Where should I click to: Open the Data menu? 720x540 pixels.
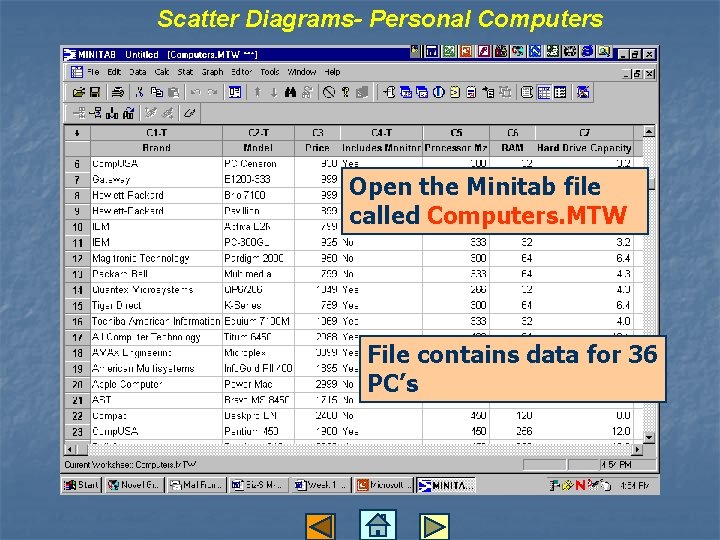click(x=137, y=72)
